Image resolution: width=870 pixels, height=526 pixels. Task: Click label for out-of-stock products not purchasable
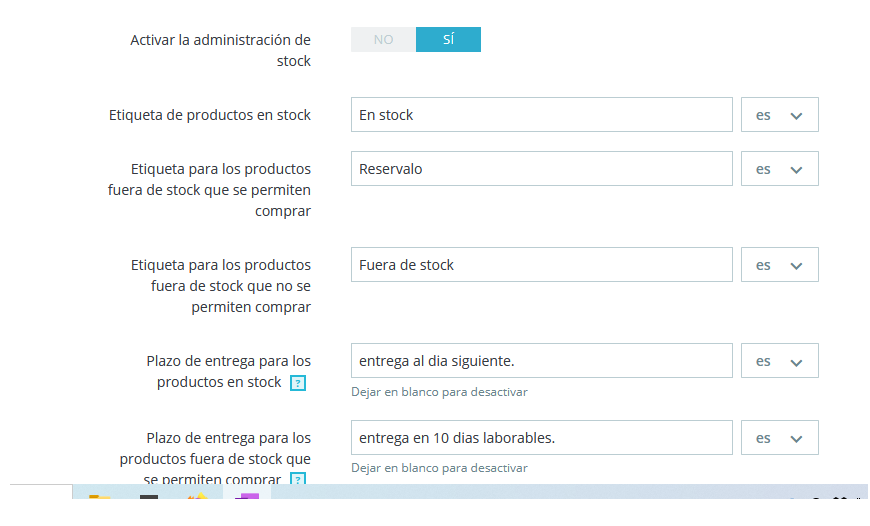tap(220, 286)
